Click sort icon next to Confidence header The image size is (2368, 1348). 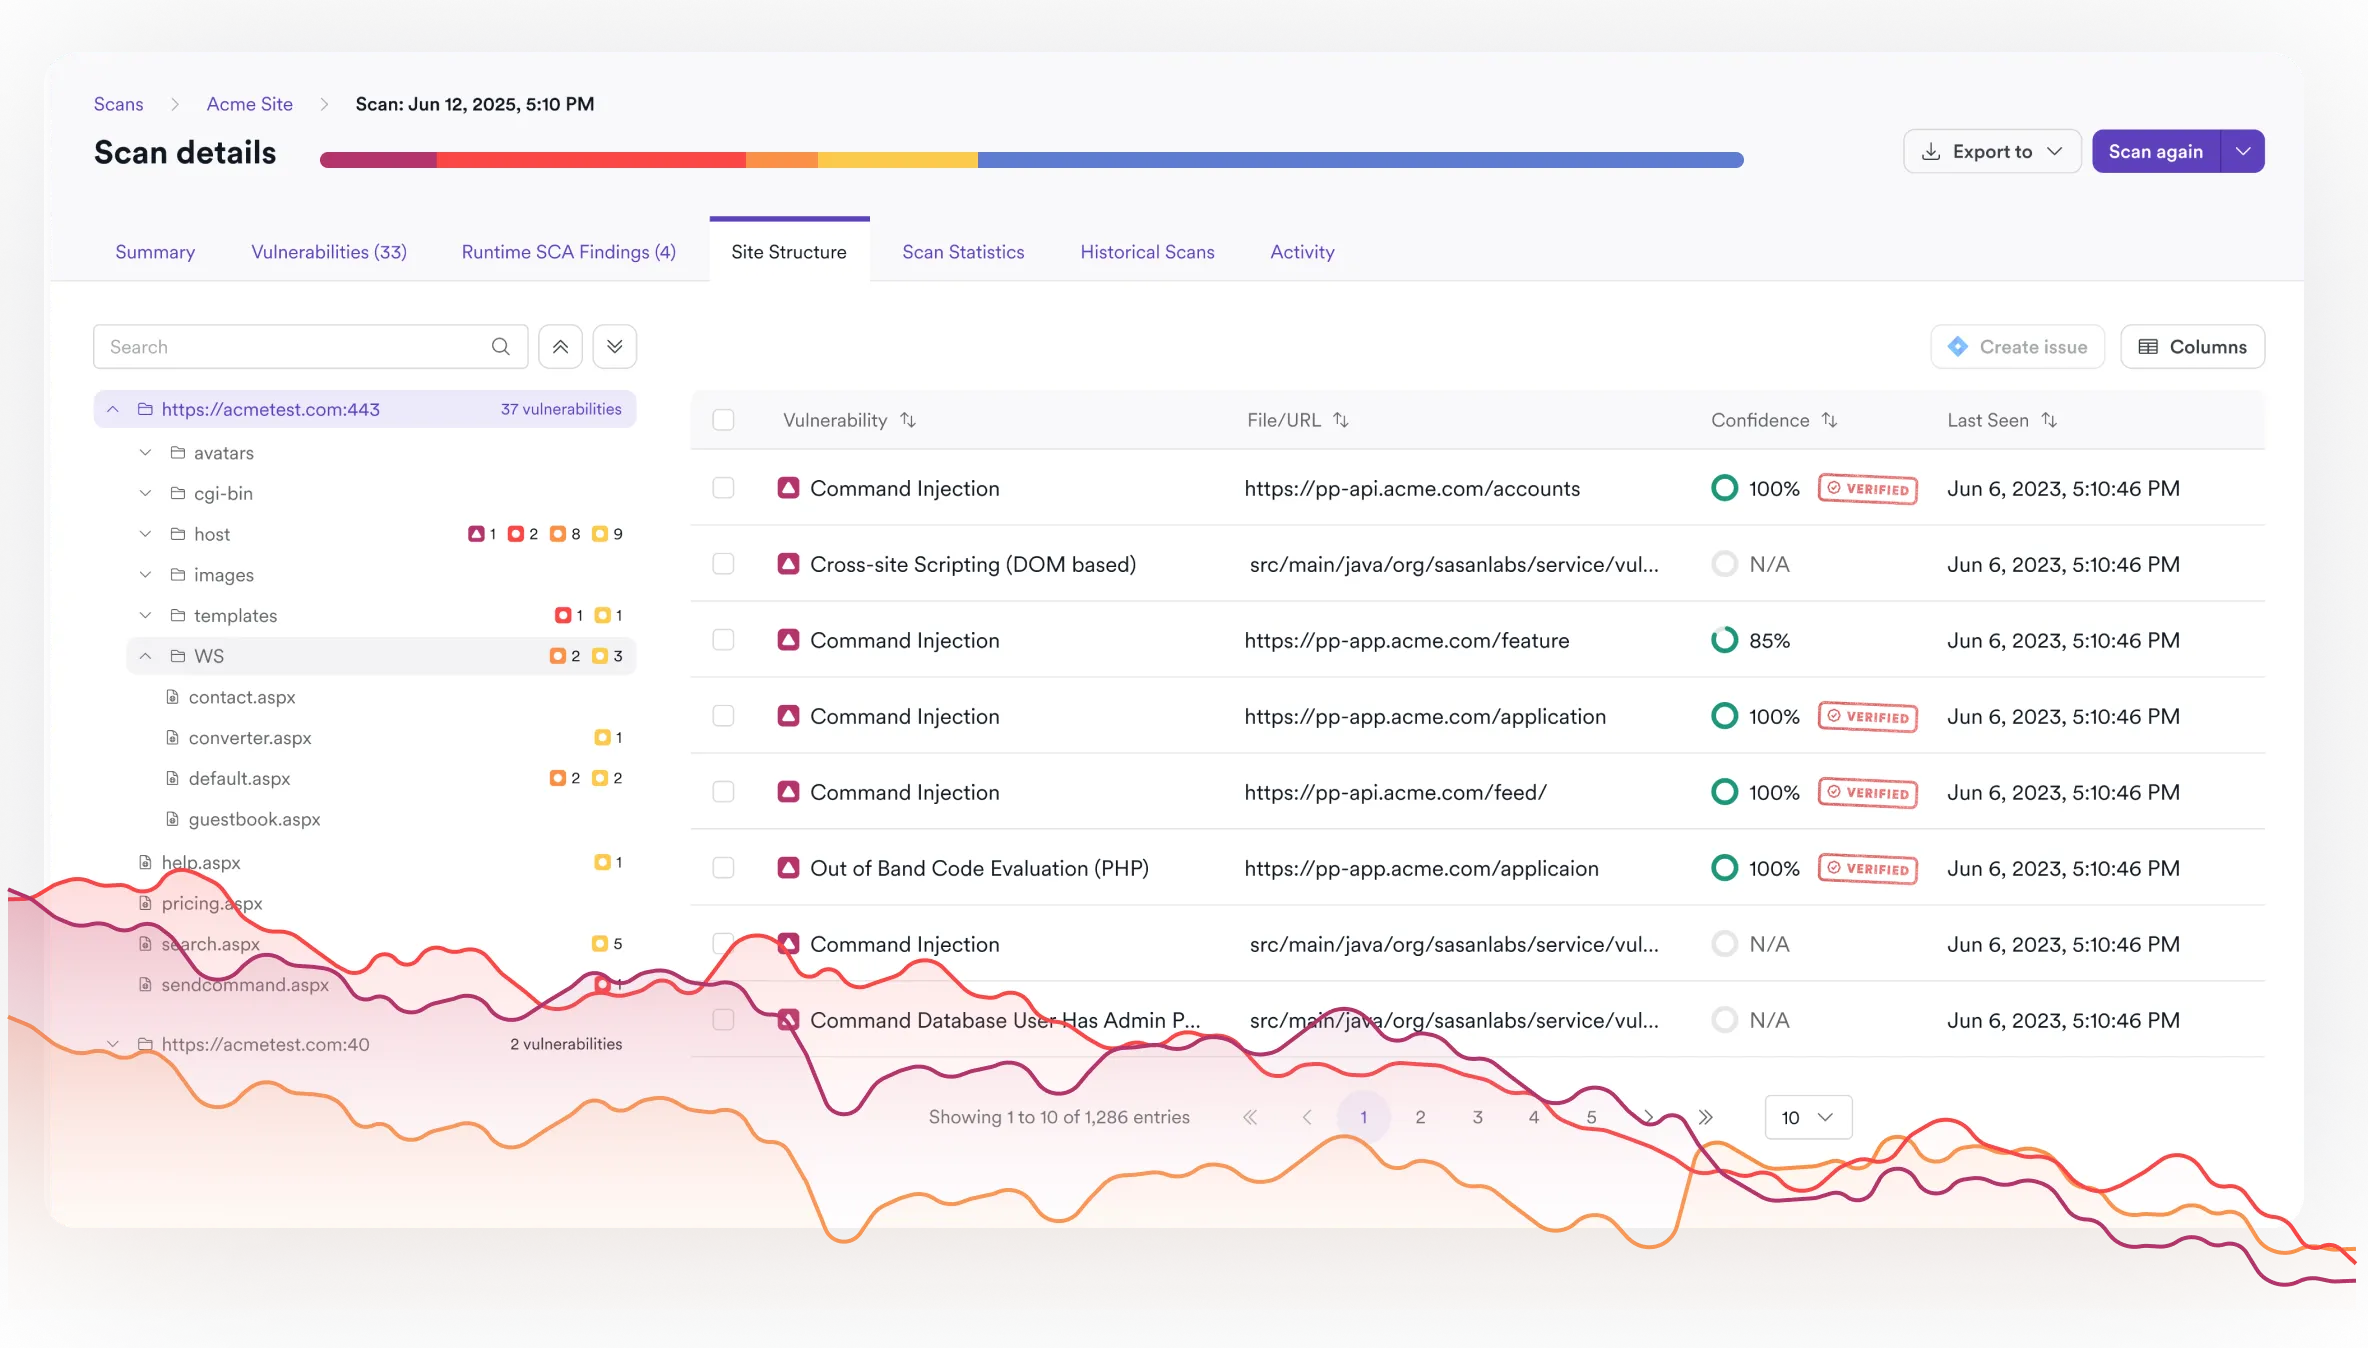point(1829,420)
